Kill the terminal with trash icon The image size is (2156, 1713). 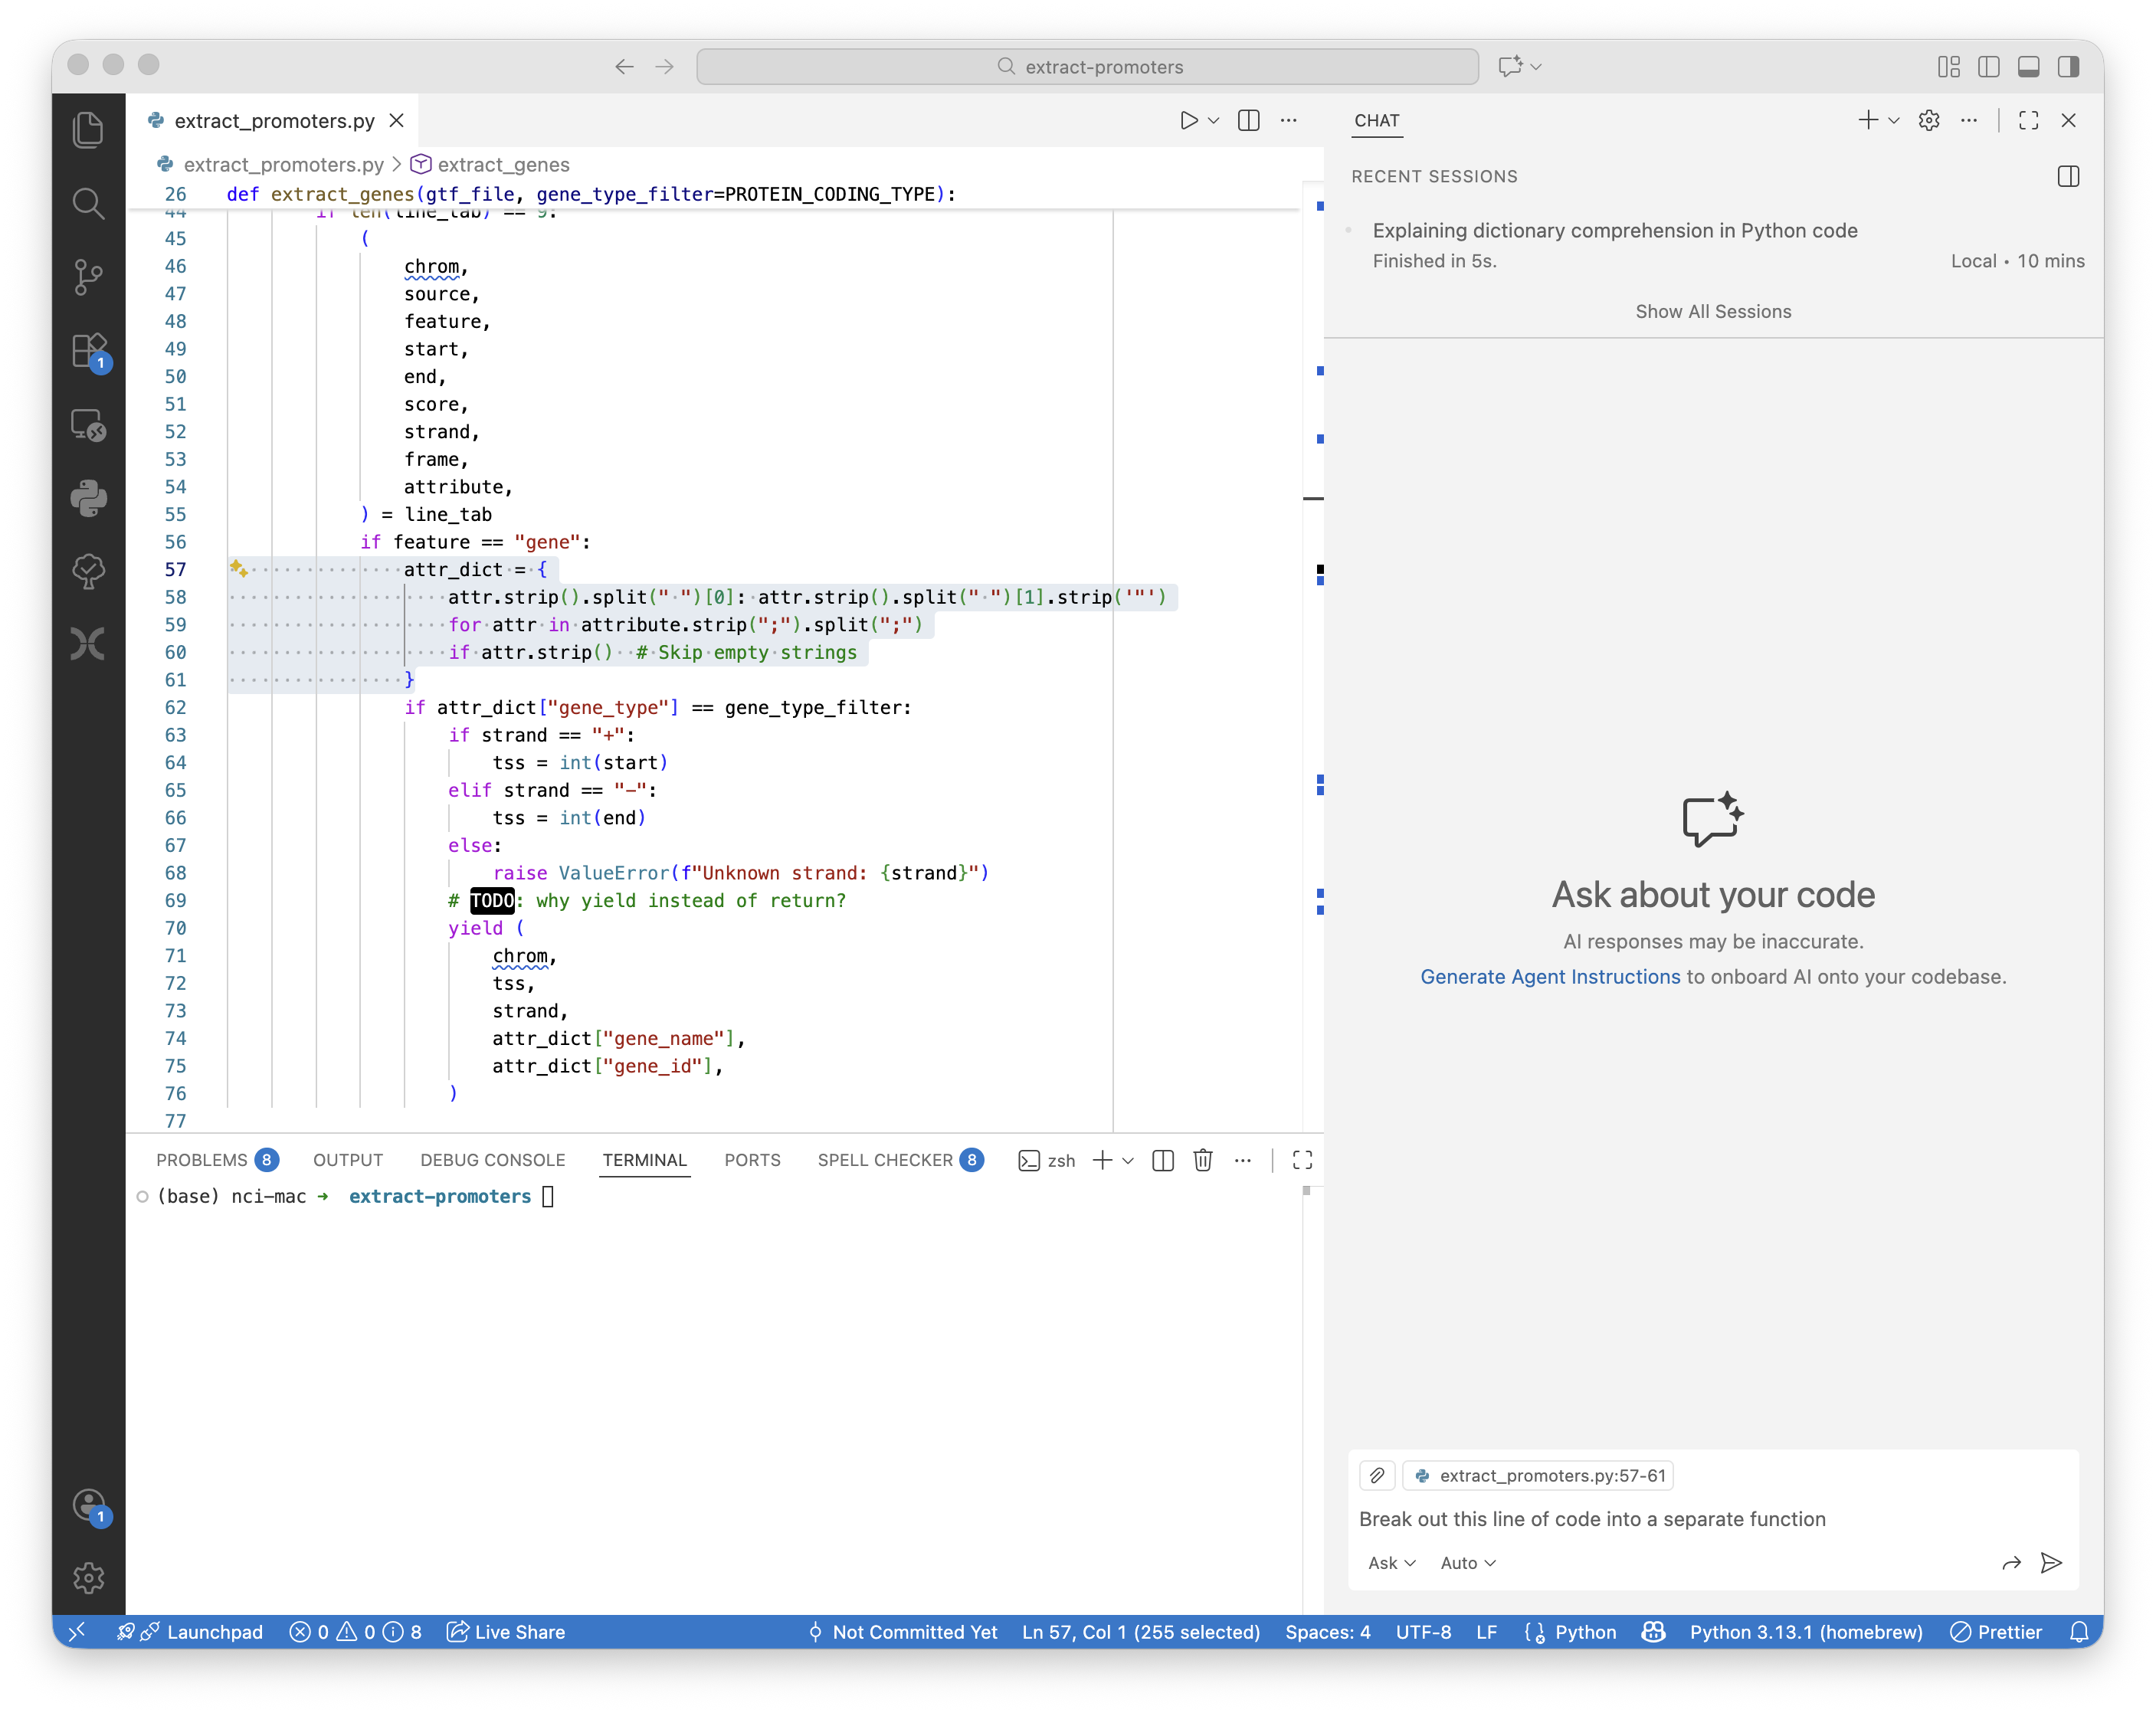(1203, 1160)
